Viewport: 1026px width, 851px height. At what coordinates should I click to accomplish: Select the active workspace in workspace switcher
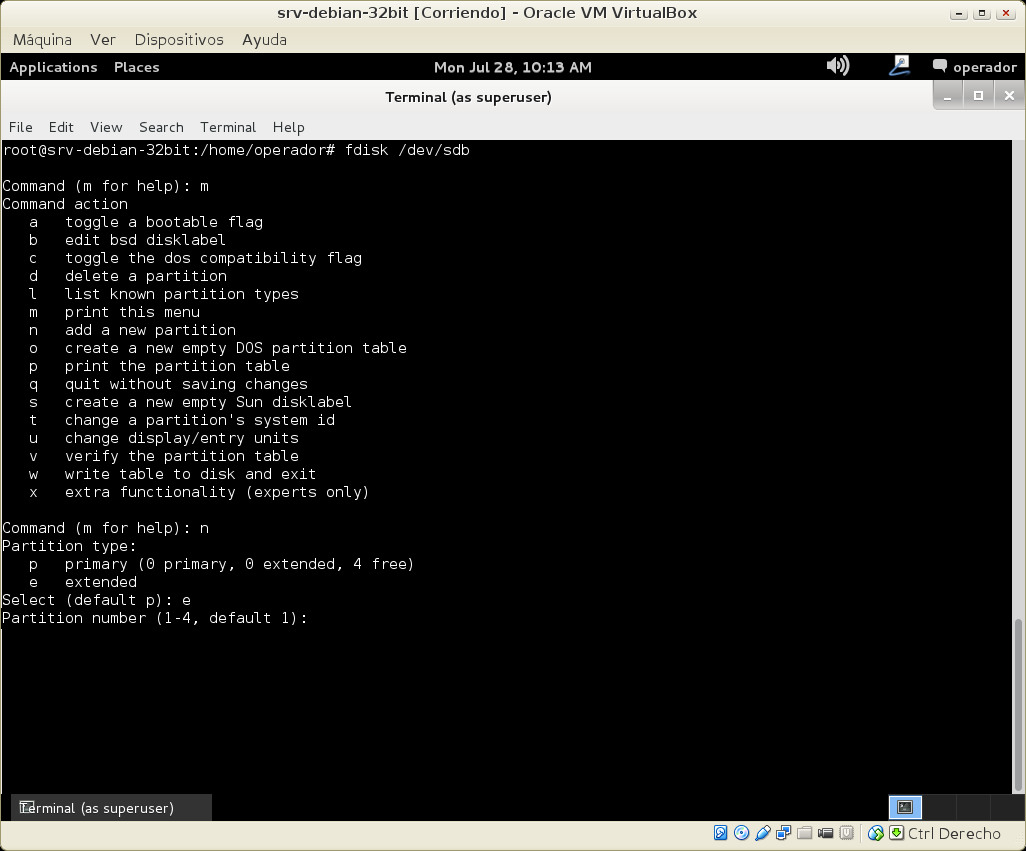(x=905, y=807)
